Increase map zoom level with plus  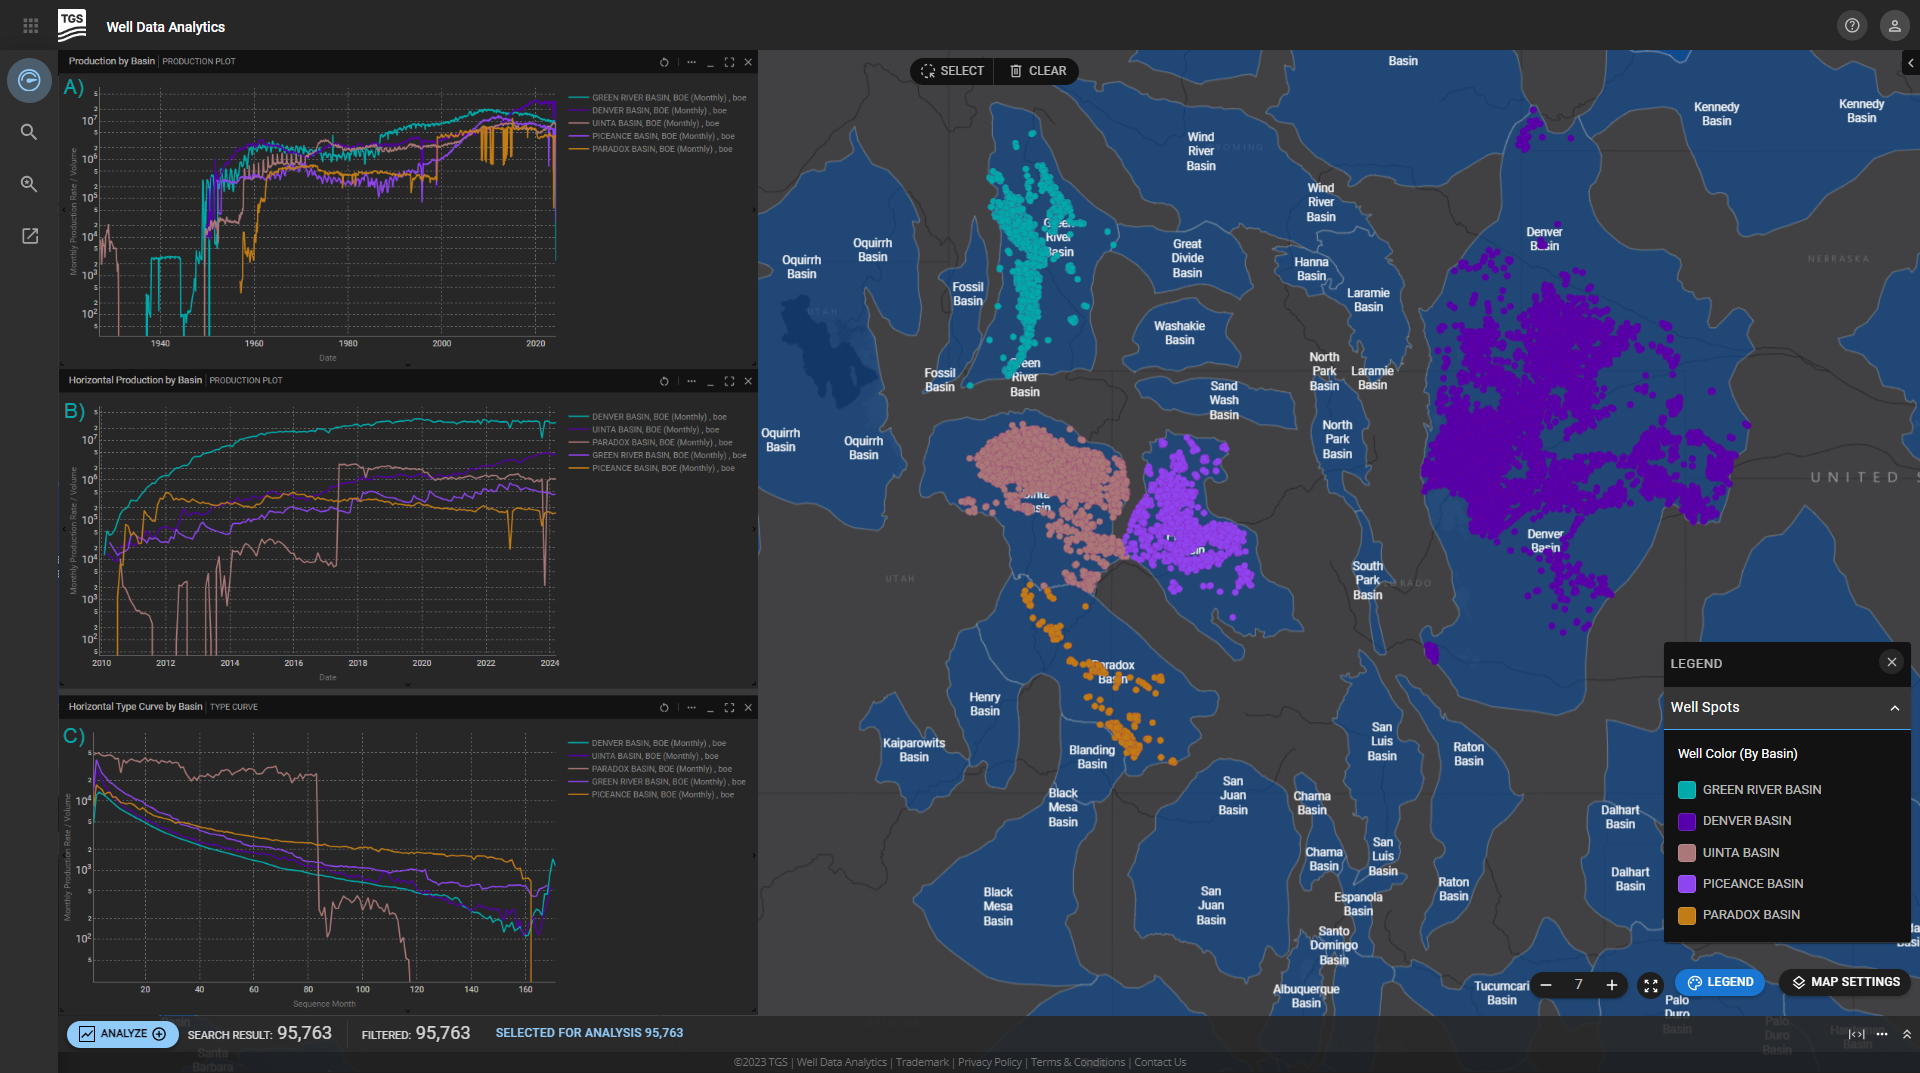1612,985
